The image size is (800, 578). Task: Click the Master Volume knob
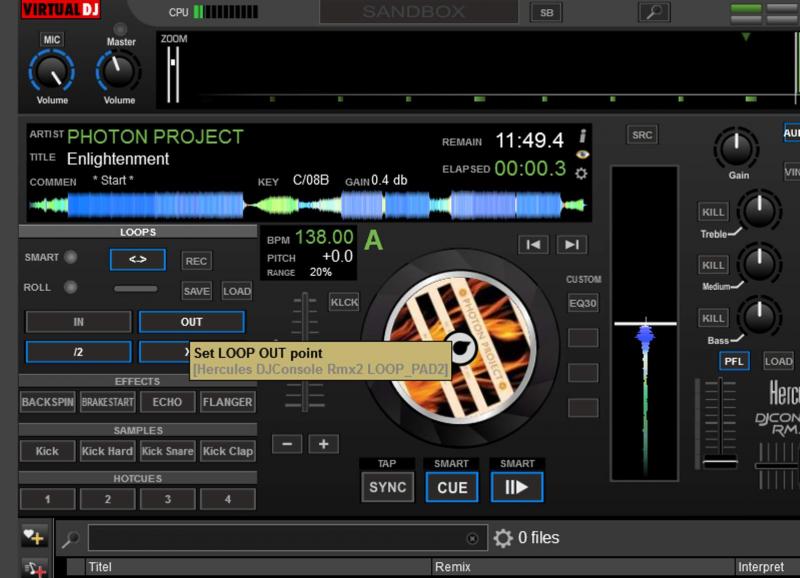[118, 72]
